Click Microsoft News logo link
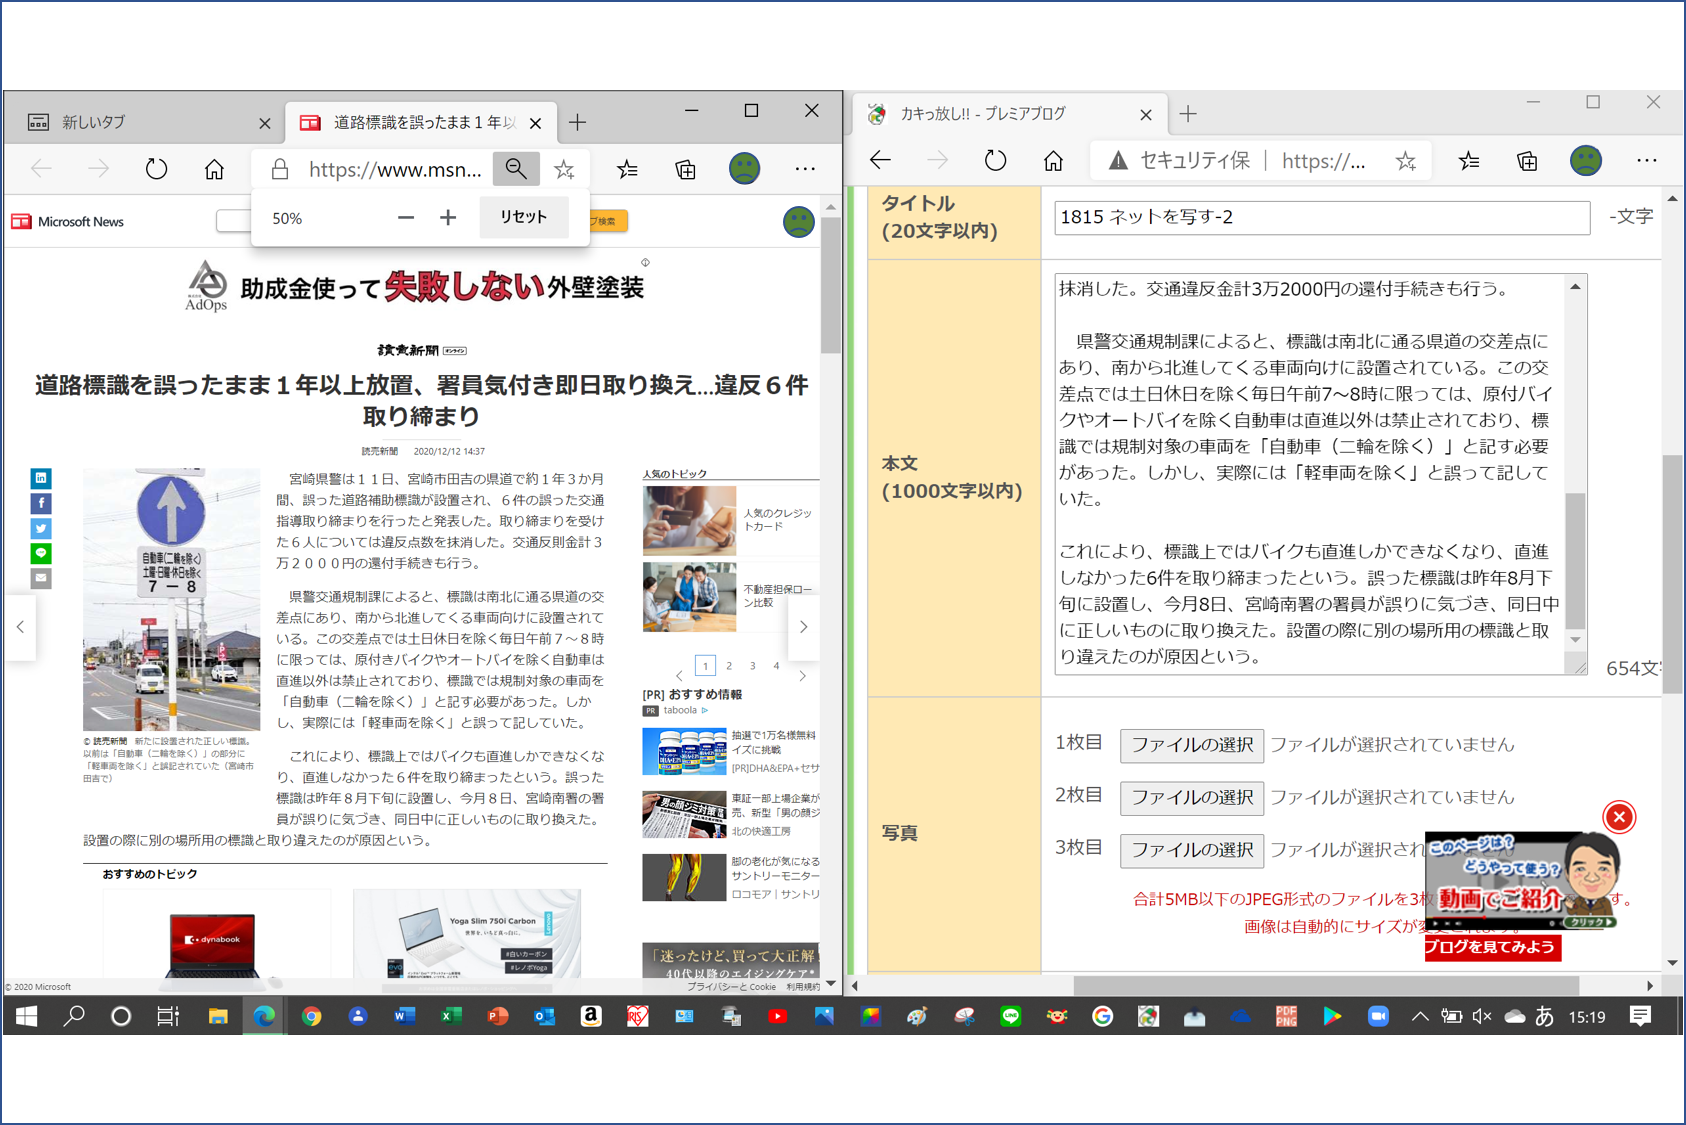This screenshot has width=1686, height=1125. 67,222
